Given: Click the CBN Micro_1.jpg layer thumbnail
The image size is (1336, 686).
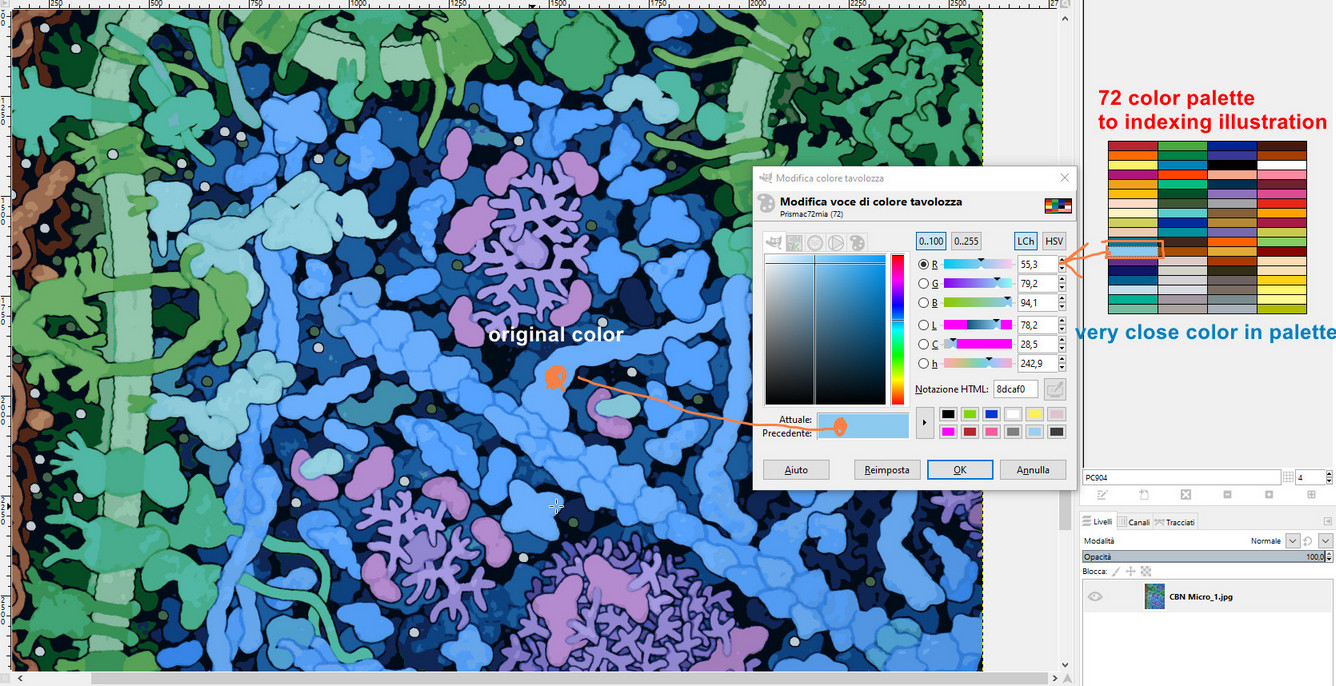Looking at the screenshot, I should pyautogui.click(x=1154, y=597).
